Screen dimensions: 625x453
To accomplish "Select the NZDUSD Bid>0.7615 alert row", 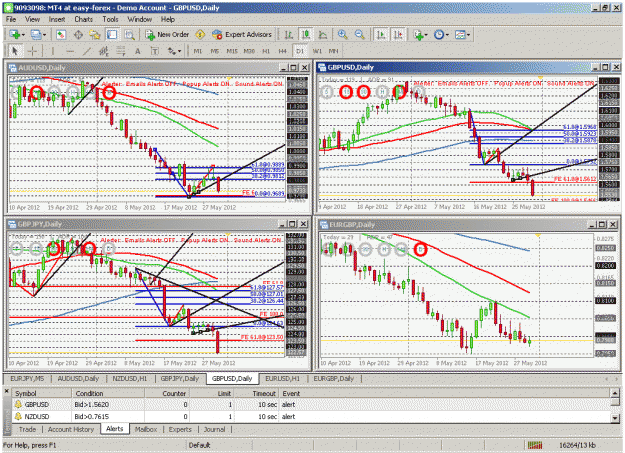I will (311, 416).
